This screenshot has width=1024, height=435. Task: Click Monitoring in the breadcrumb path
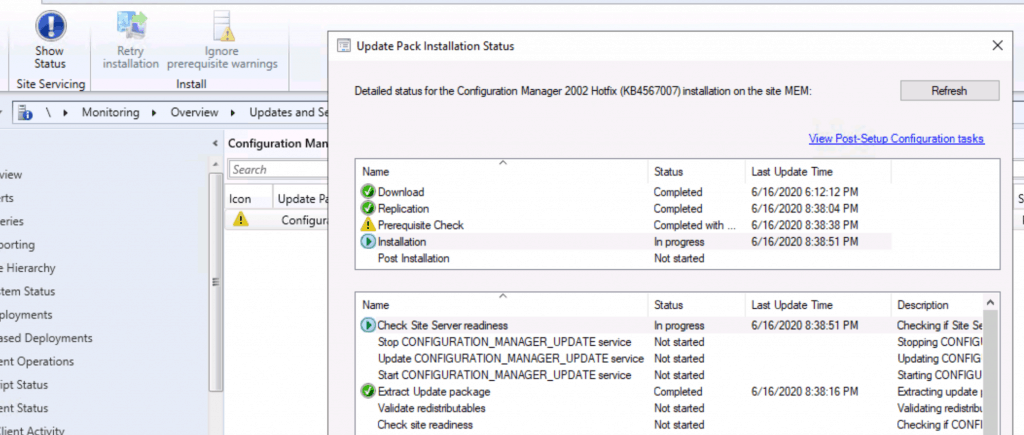click(110, 112)
